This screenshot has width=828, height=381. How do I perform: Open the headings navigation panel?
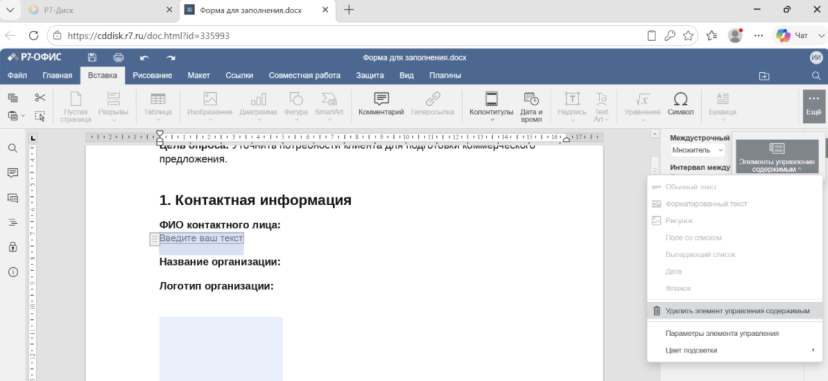(13, 222)
